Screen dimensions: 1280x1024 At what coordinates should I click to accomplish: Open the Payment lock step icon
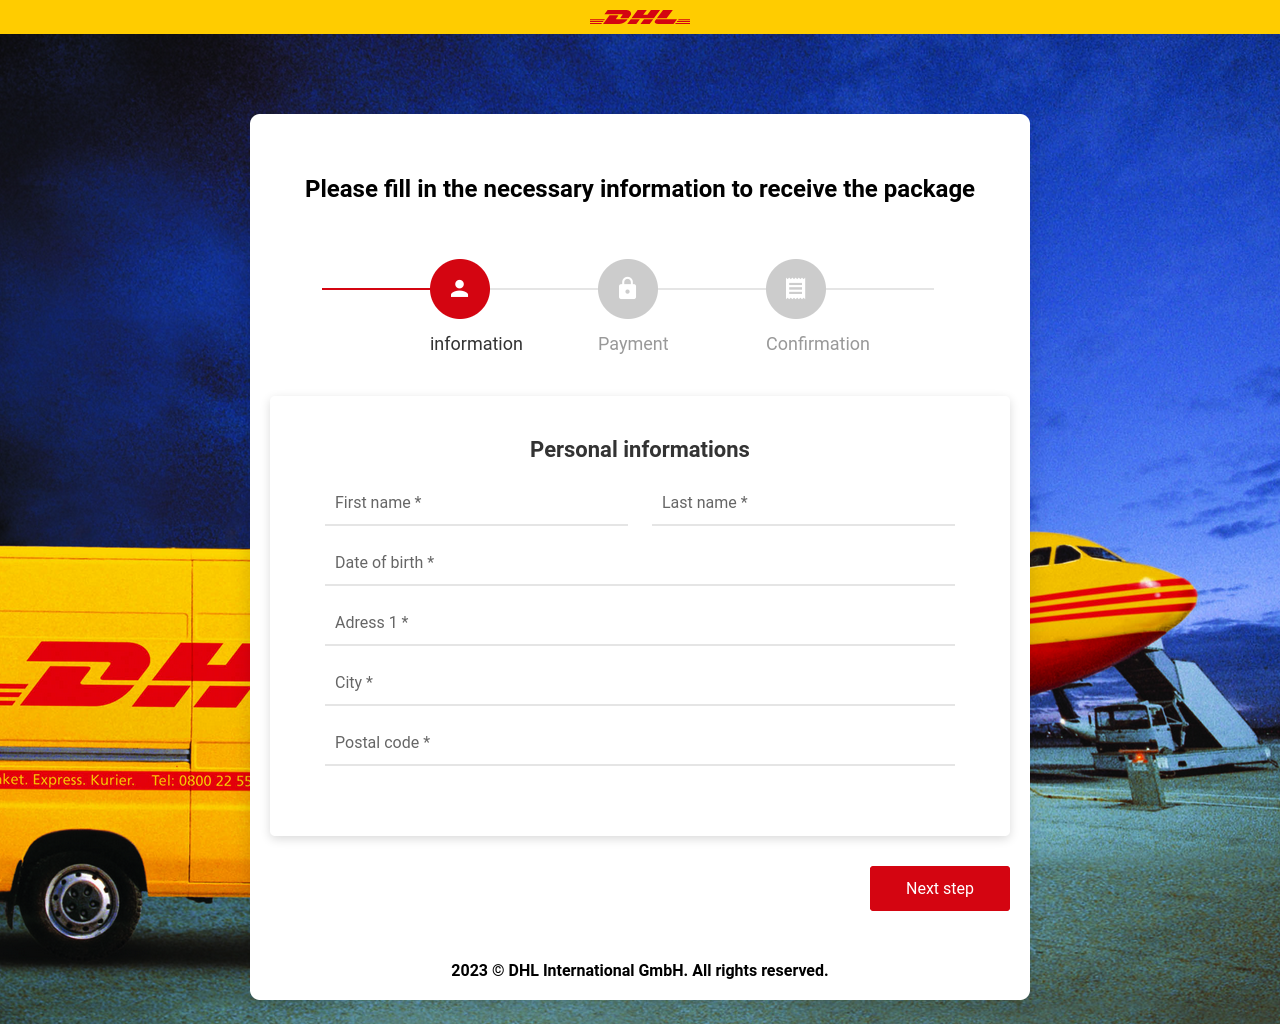(x=628, y=289)
